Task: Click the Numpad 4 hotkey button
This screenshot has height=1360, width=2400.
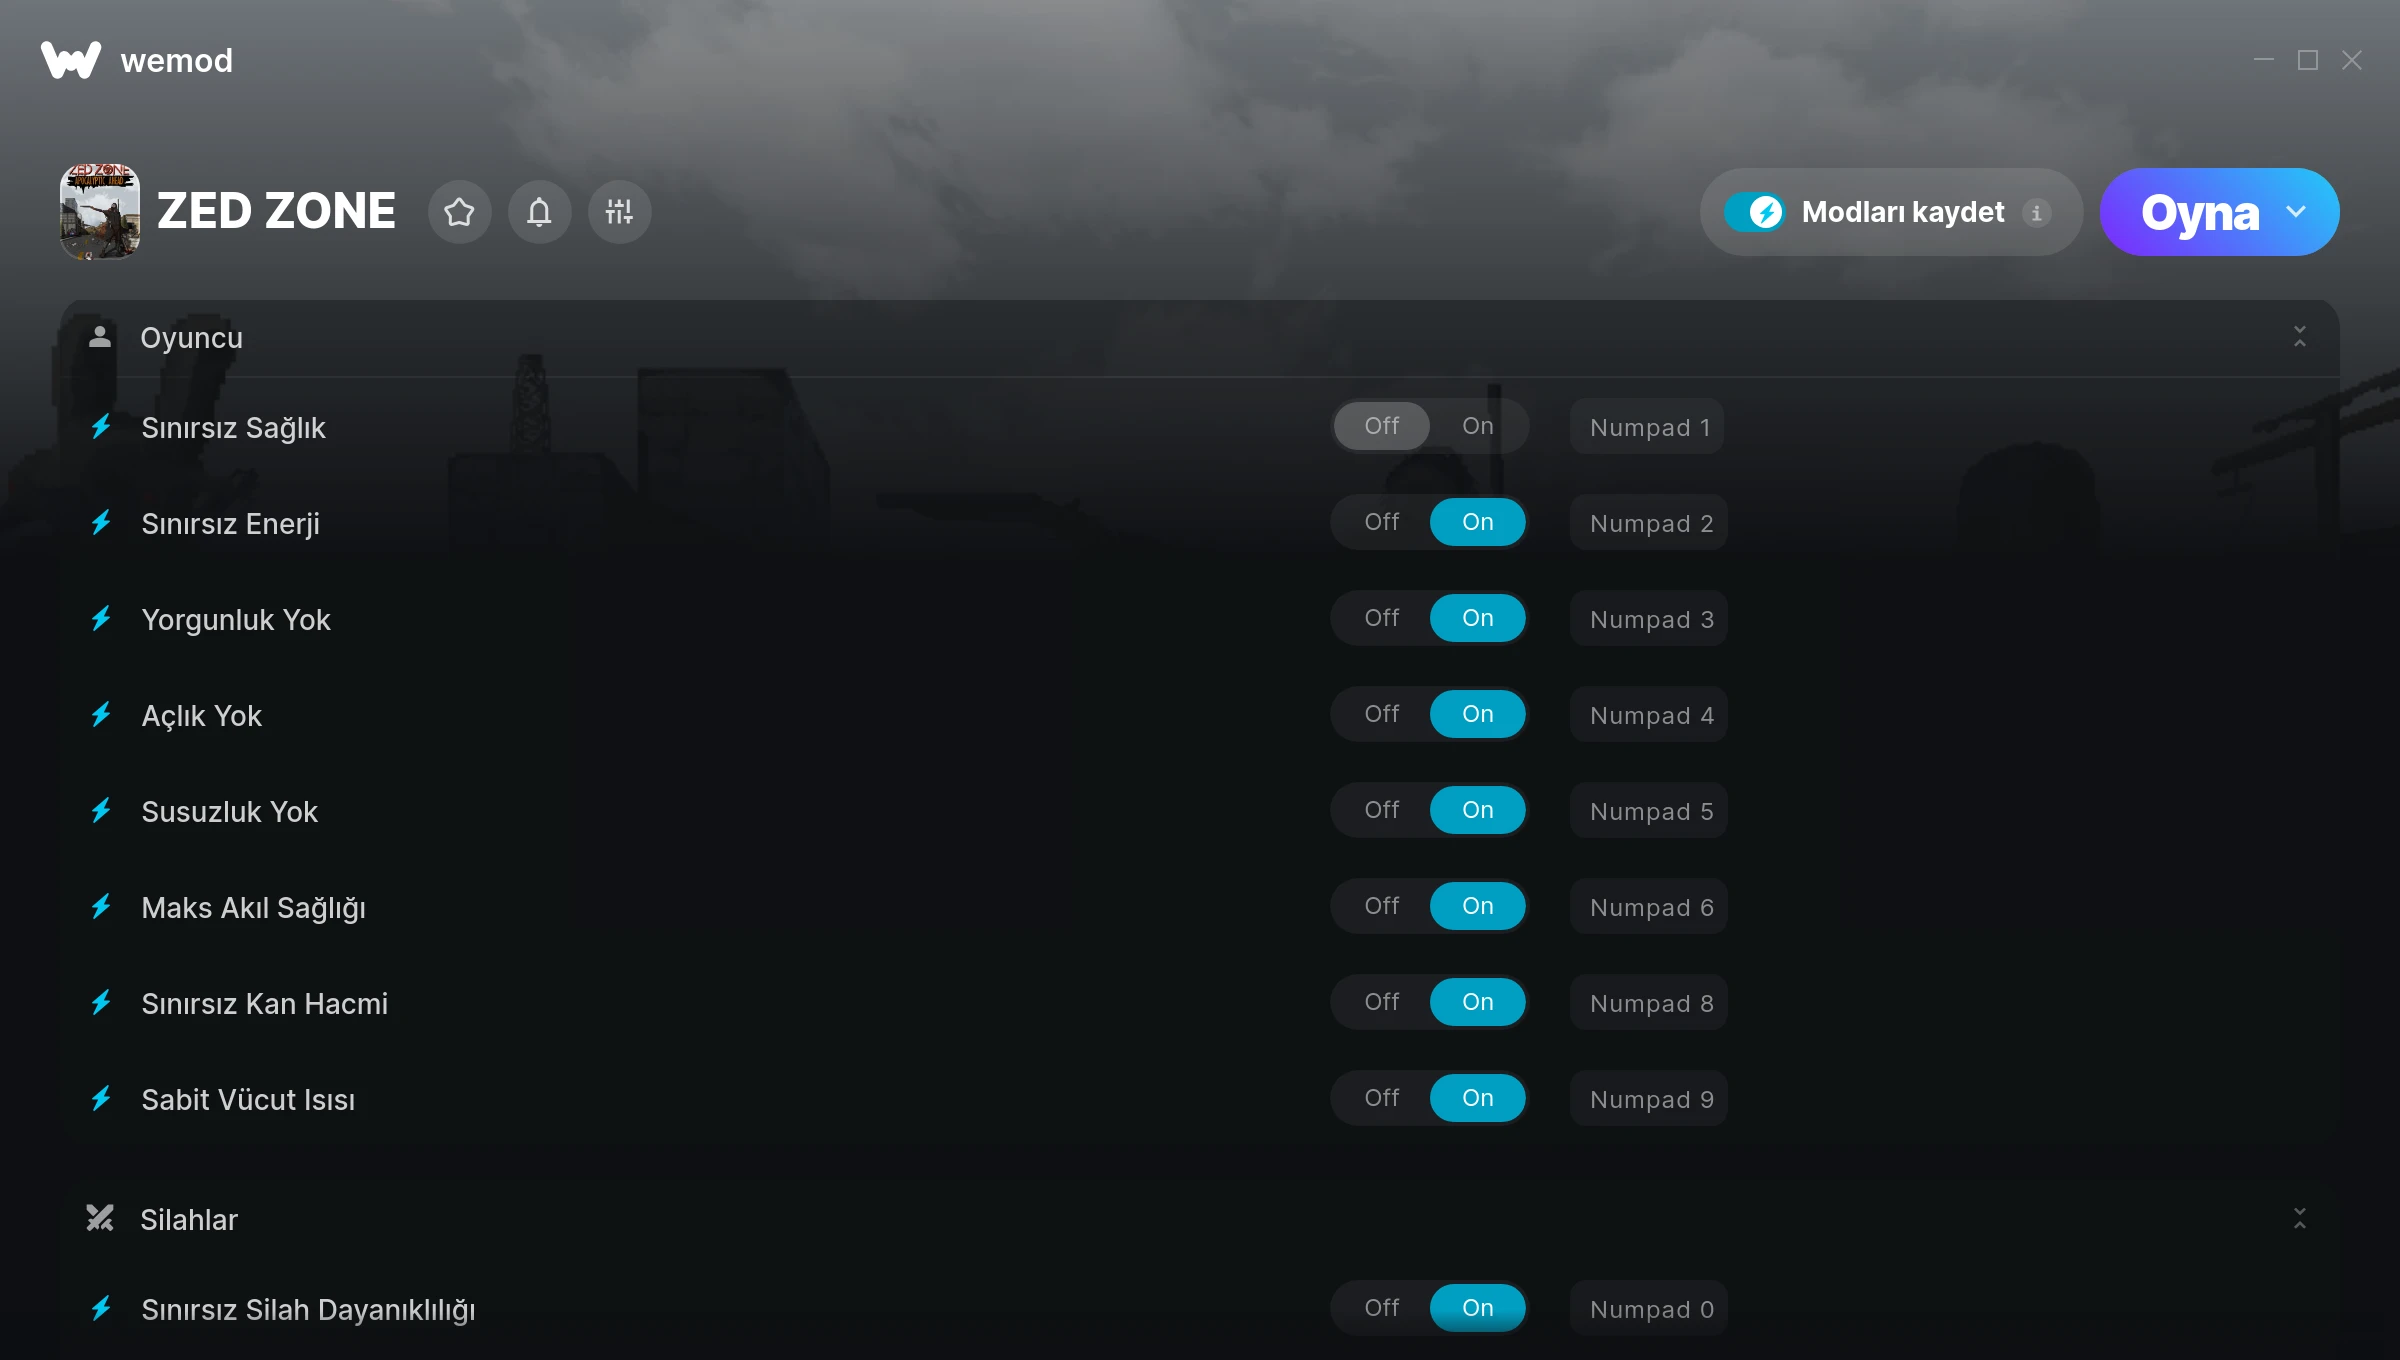Action: 1649,715
